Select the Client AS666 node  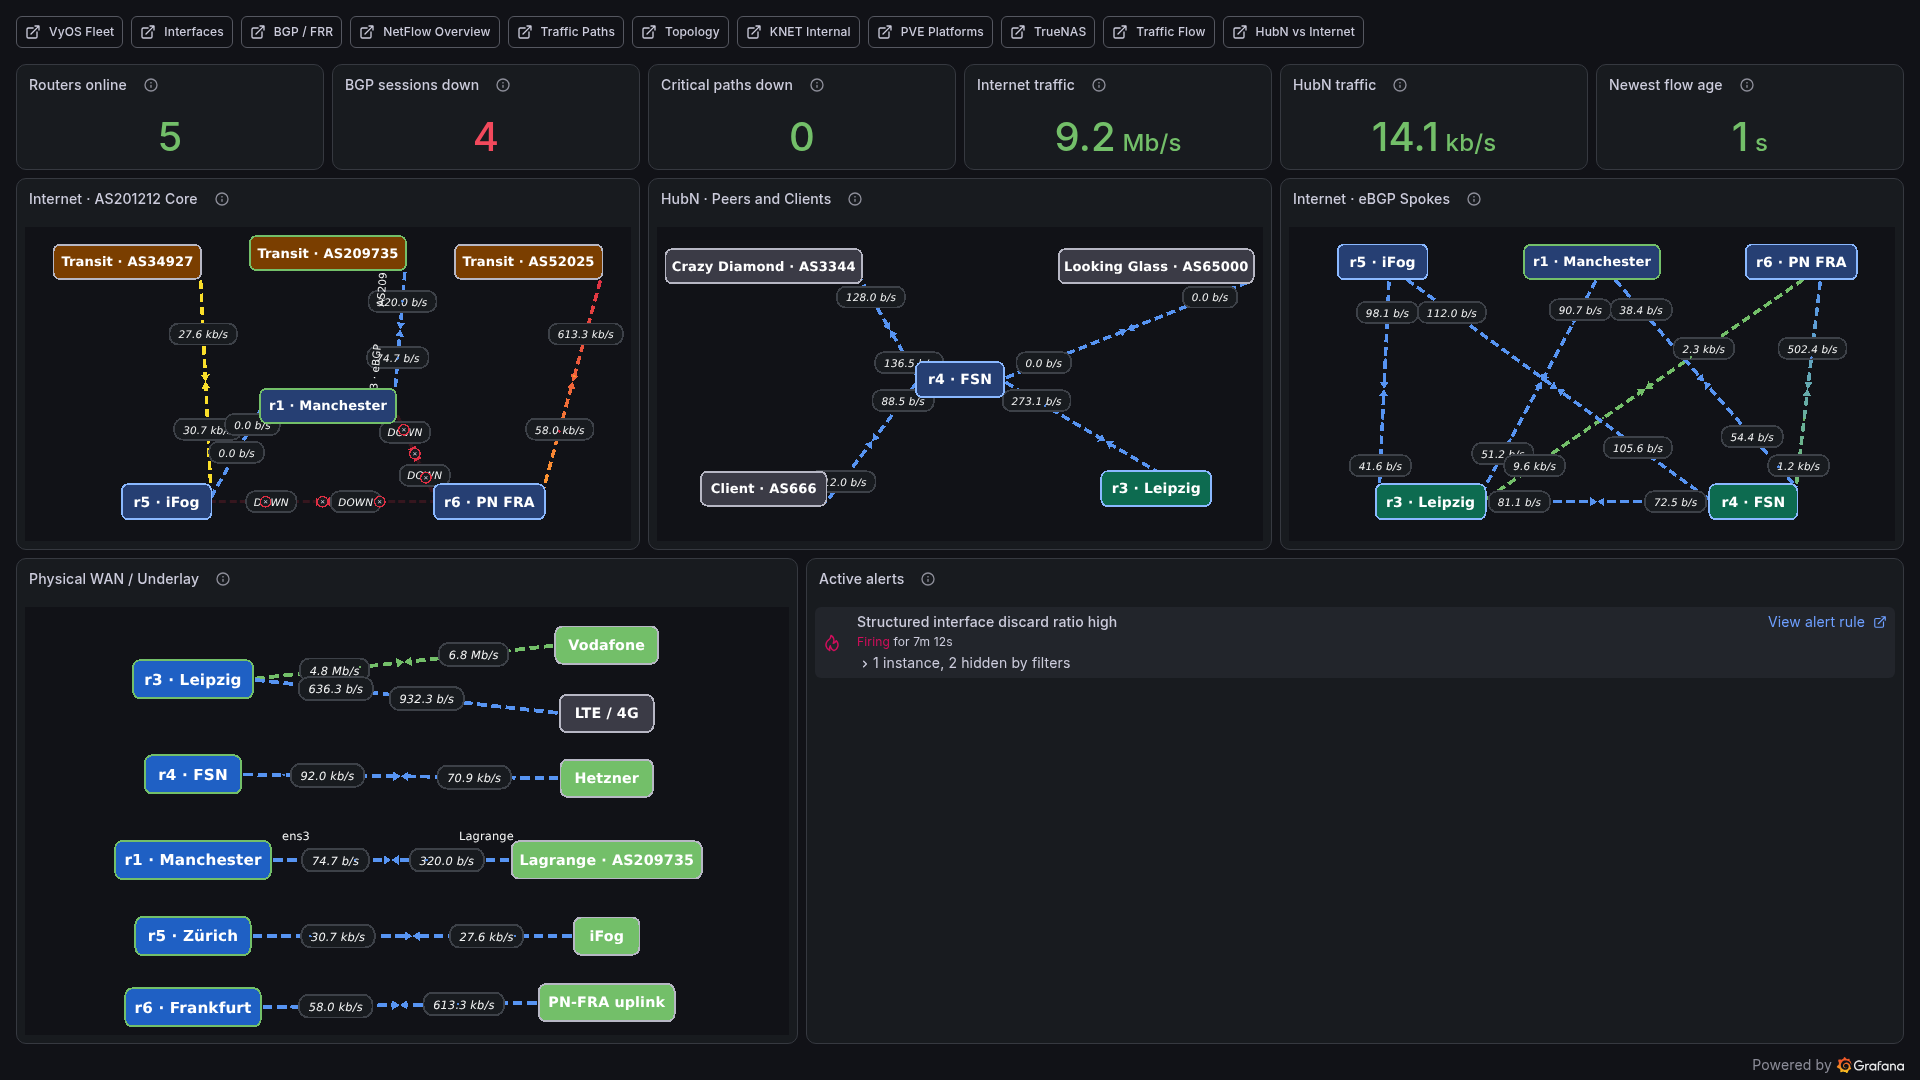[x=763, y=489]
